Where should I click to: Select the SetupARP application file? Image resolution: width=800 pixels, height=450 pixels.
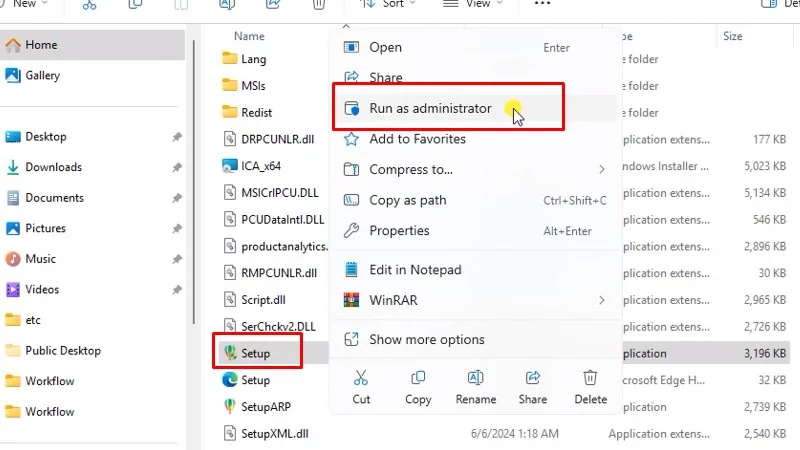pos(265,406)
